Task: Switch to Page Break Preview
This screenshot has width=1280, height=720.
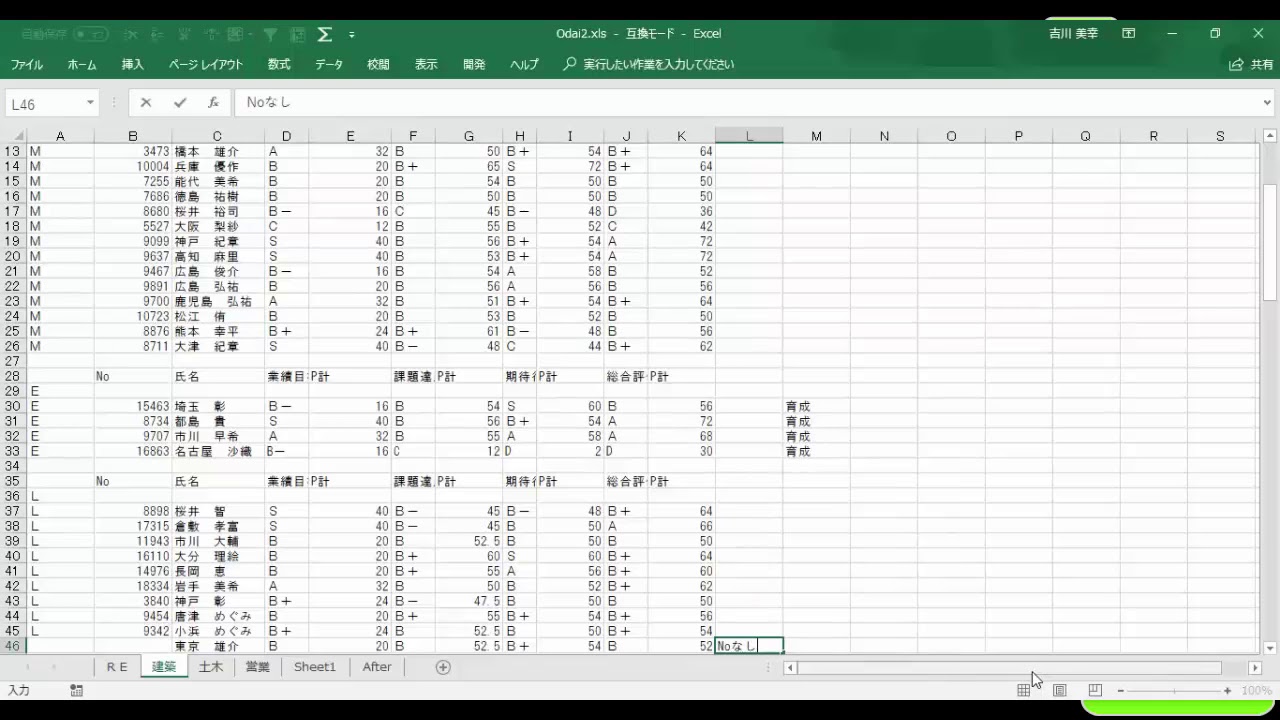Action: [x=1095, y=690]
